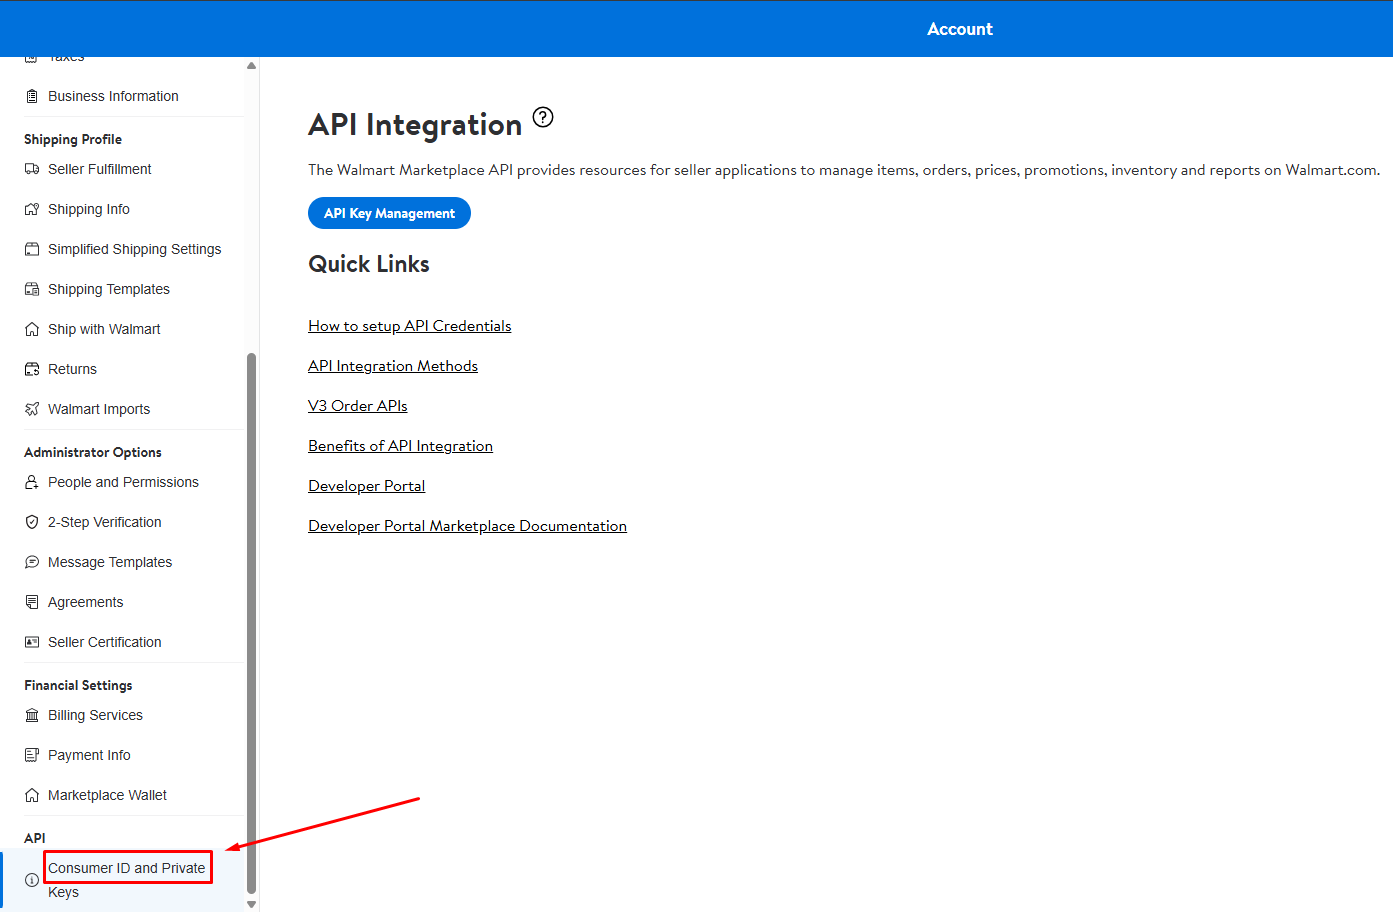Select Consumer ID and Private Keys
The width and height of the screenshot is (1393, 912).
[x=127, y=880]
